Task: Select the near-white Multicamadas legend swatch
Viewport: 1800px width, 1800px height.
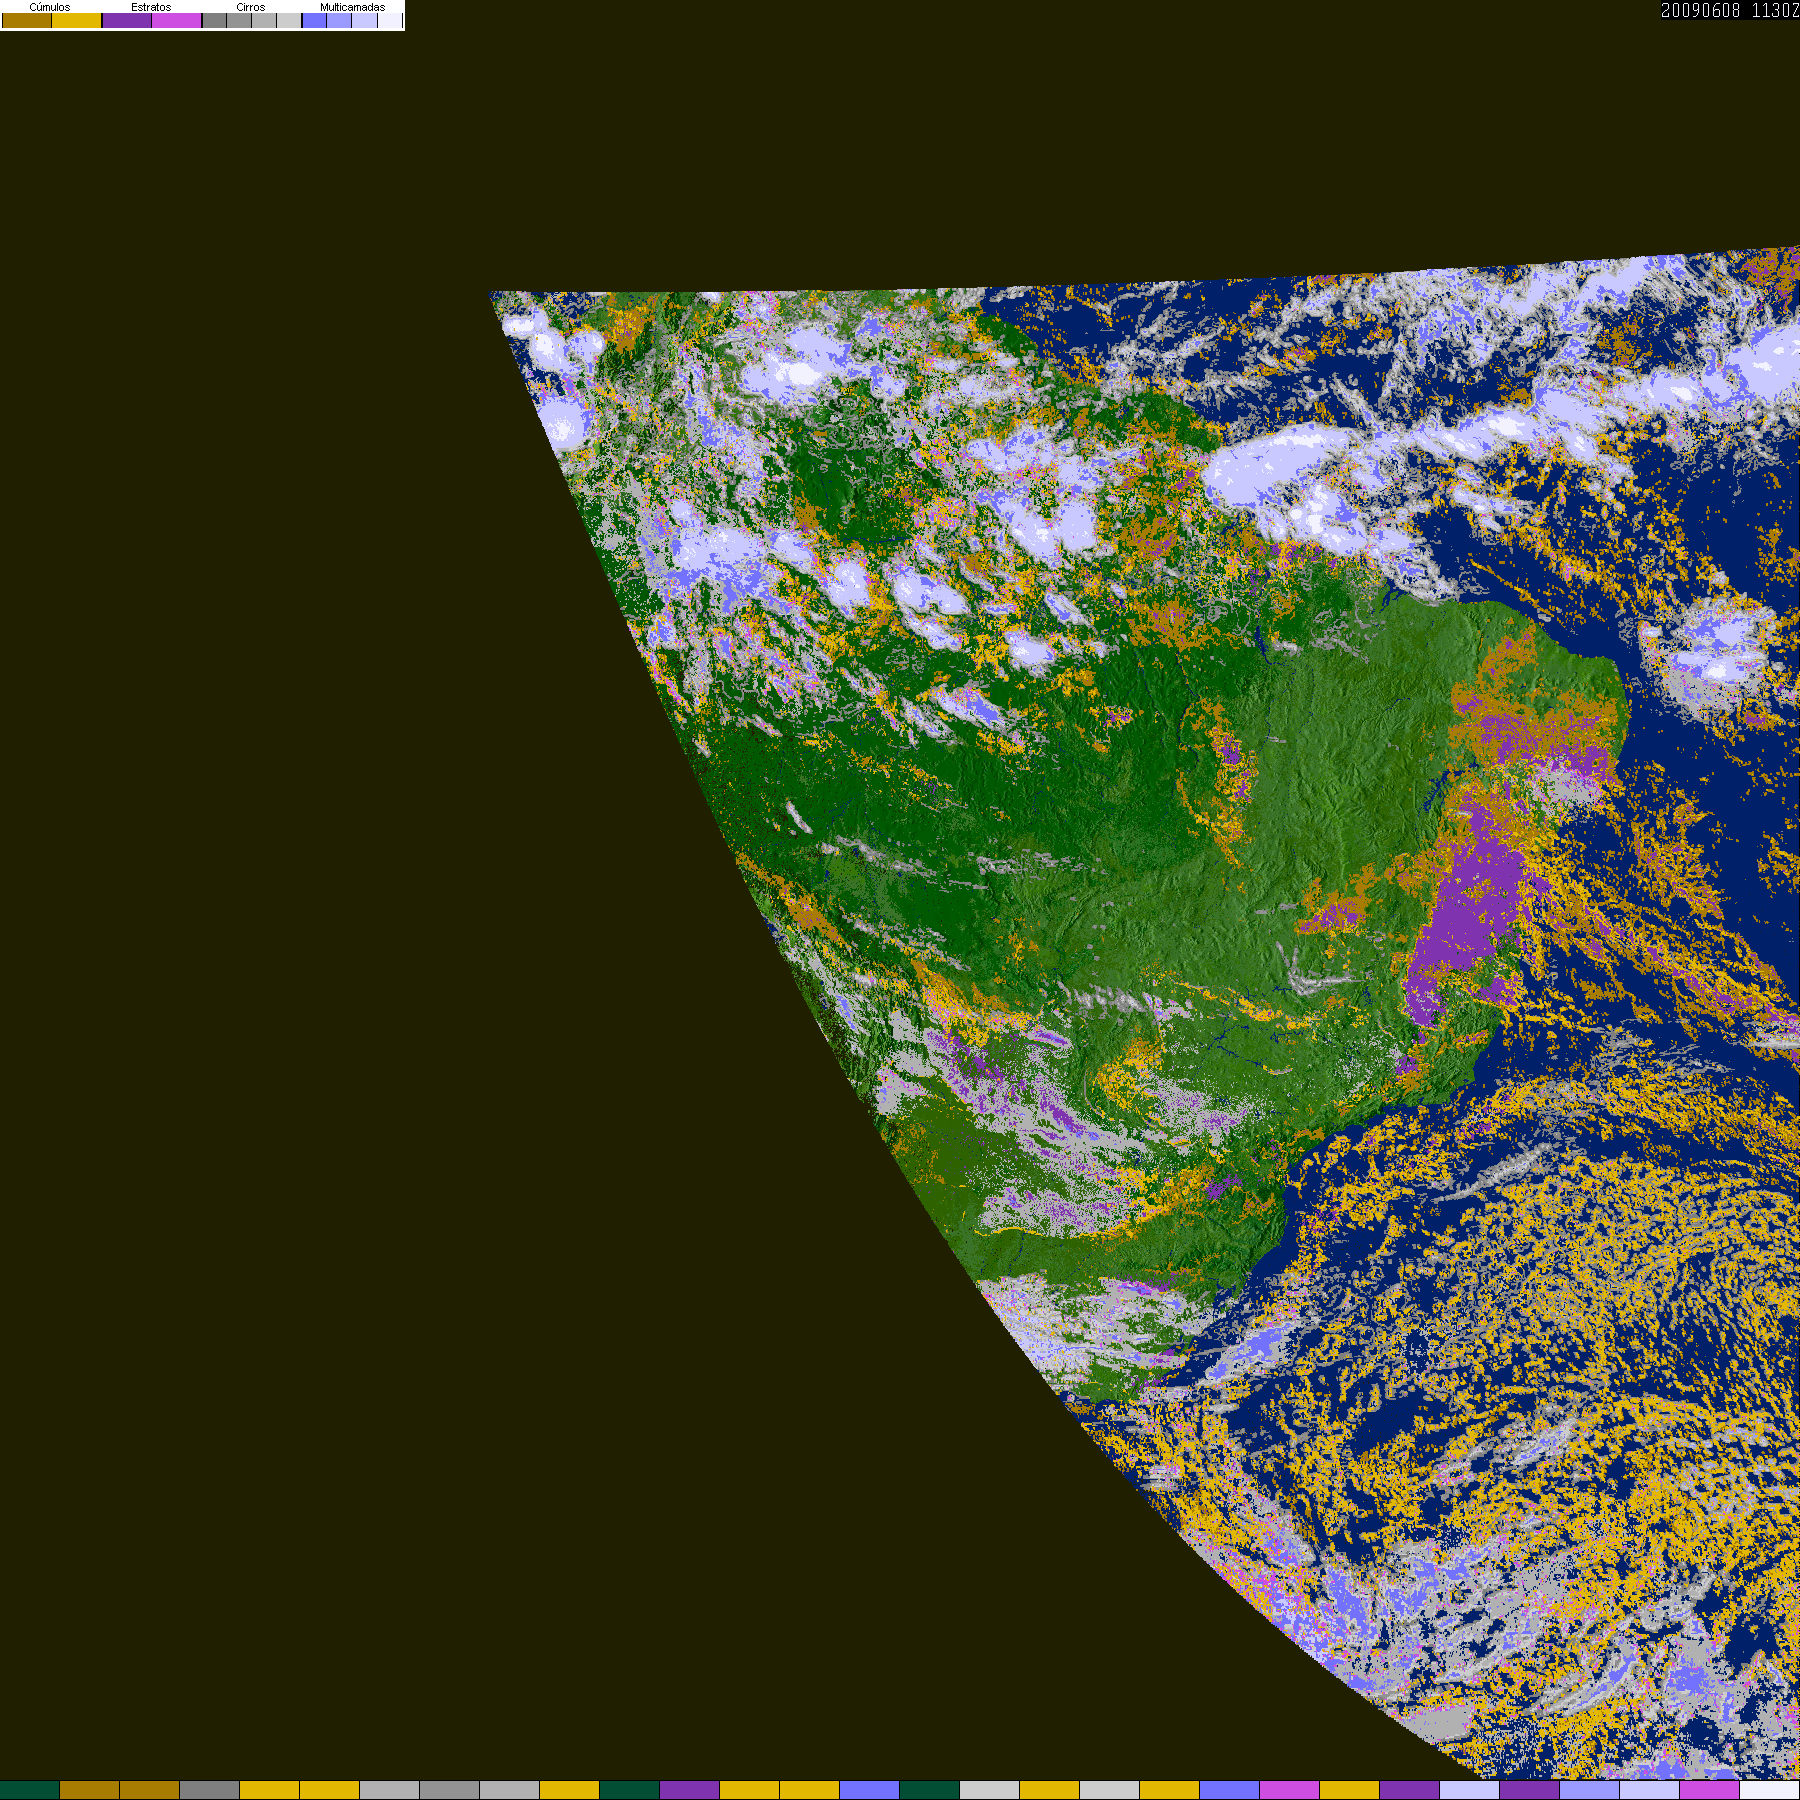Action: [x=390, y=20]
